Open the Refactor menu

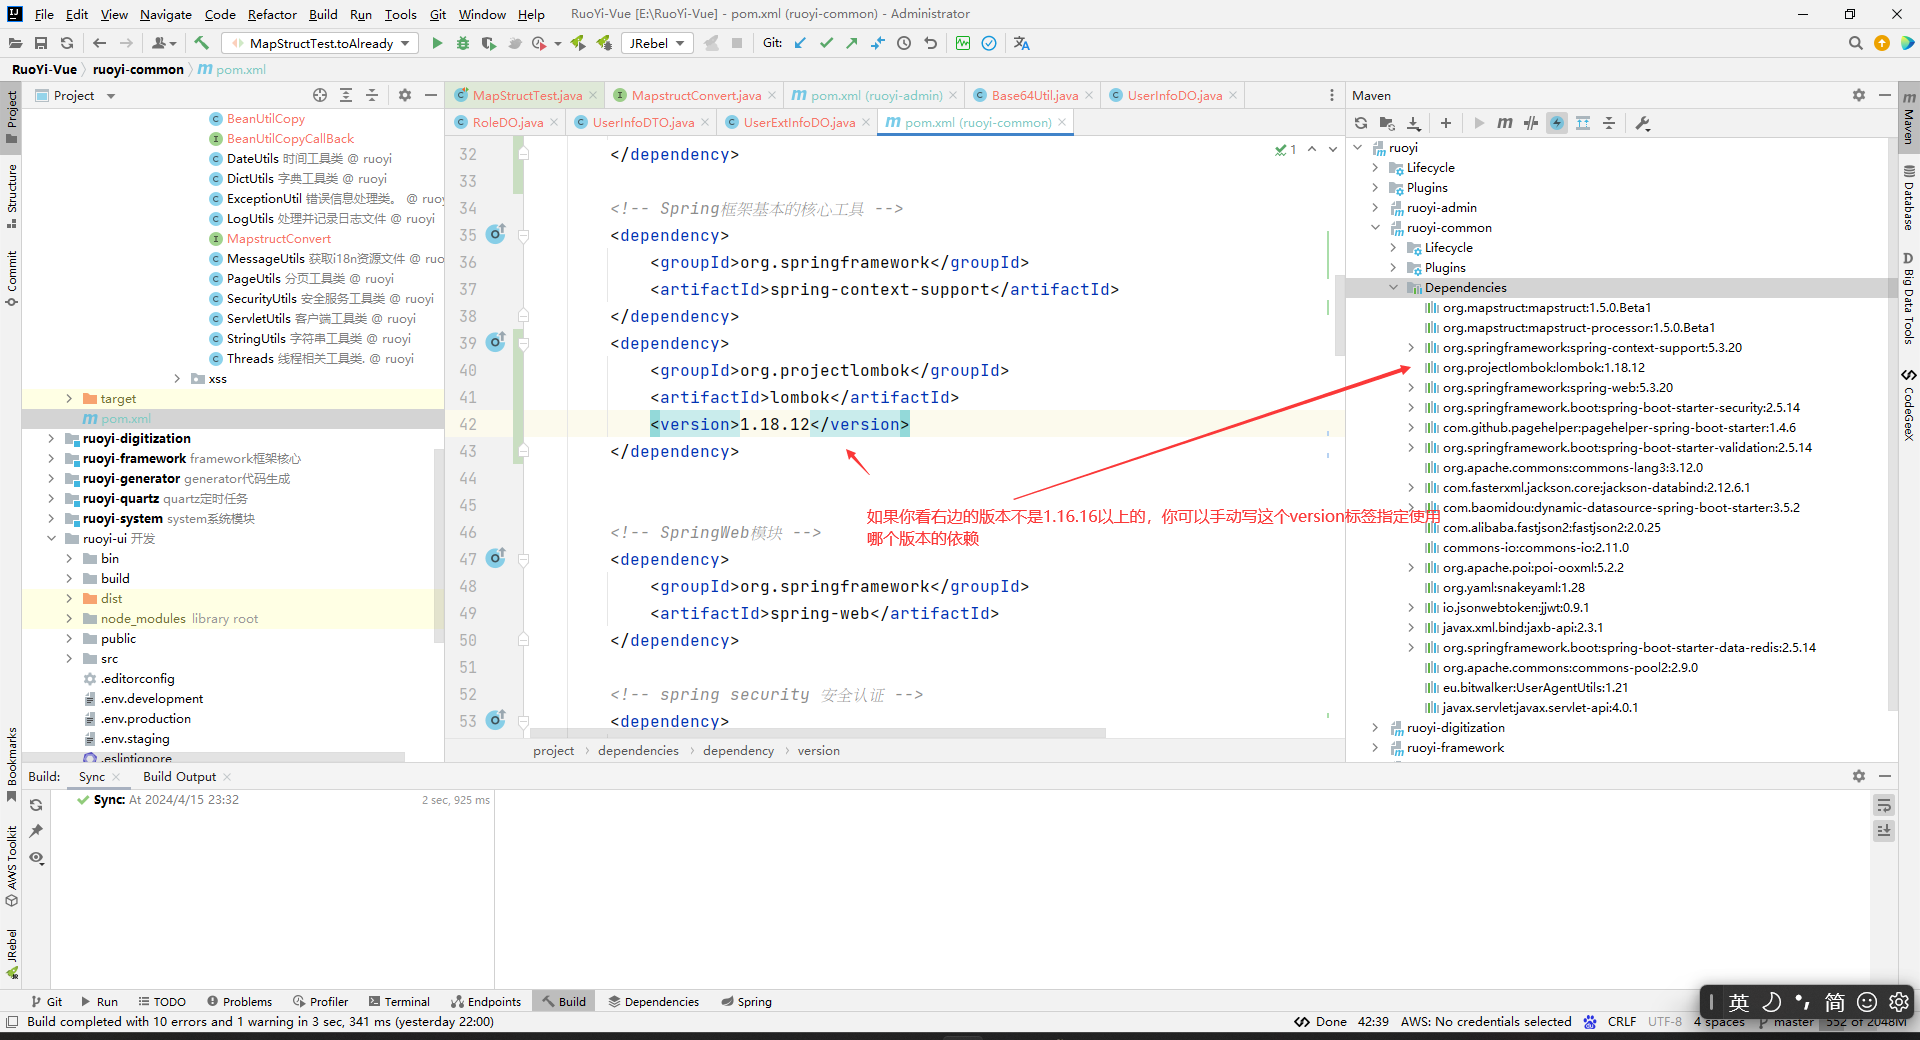point(272,14)
